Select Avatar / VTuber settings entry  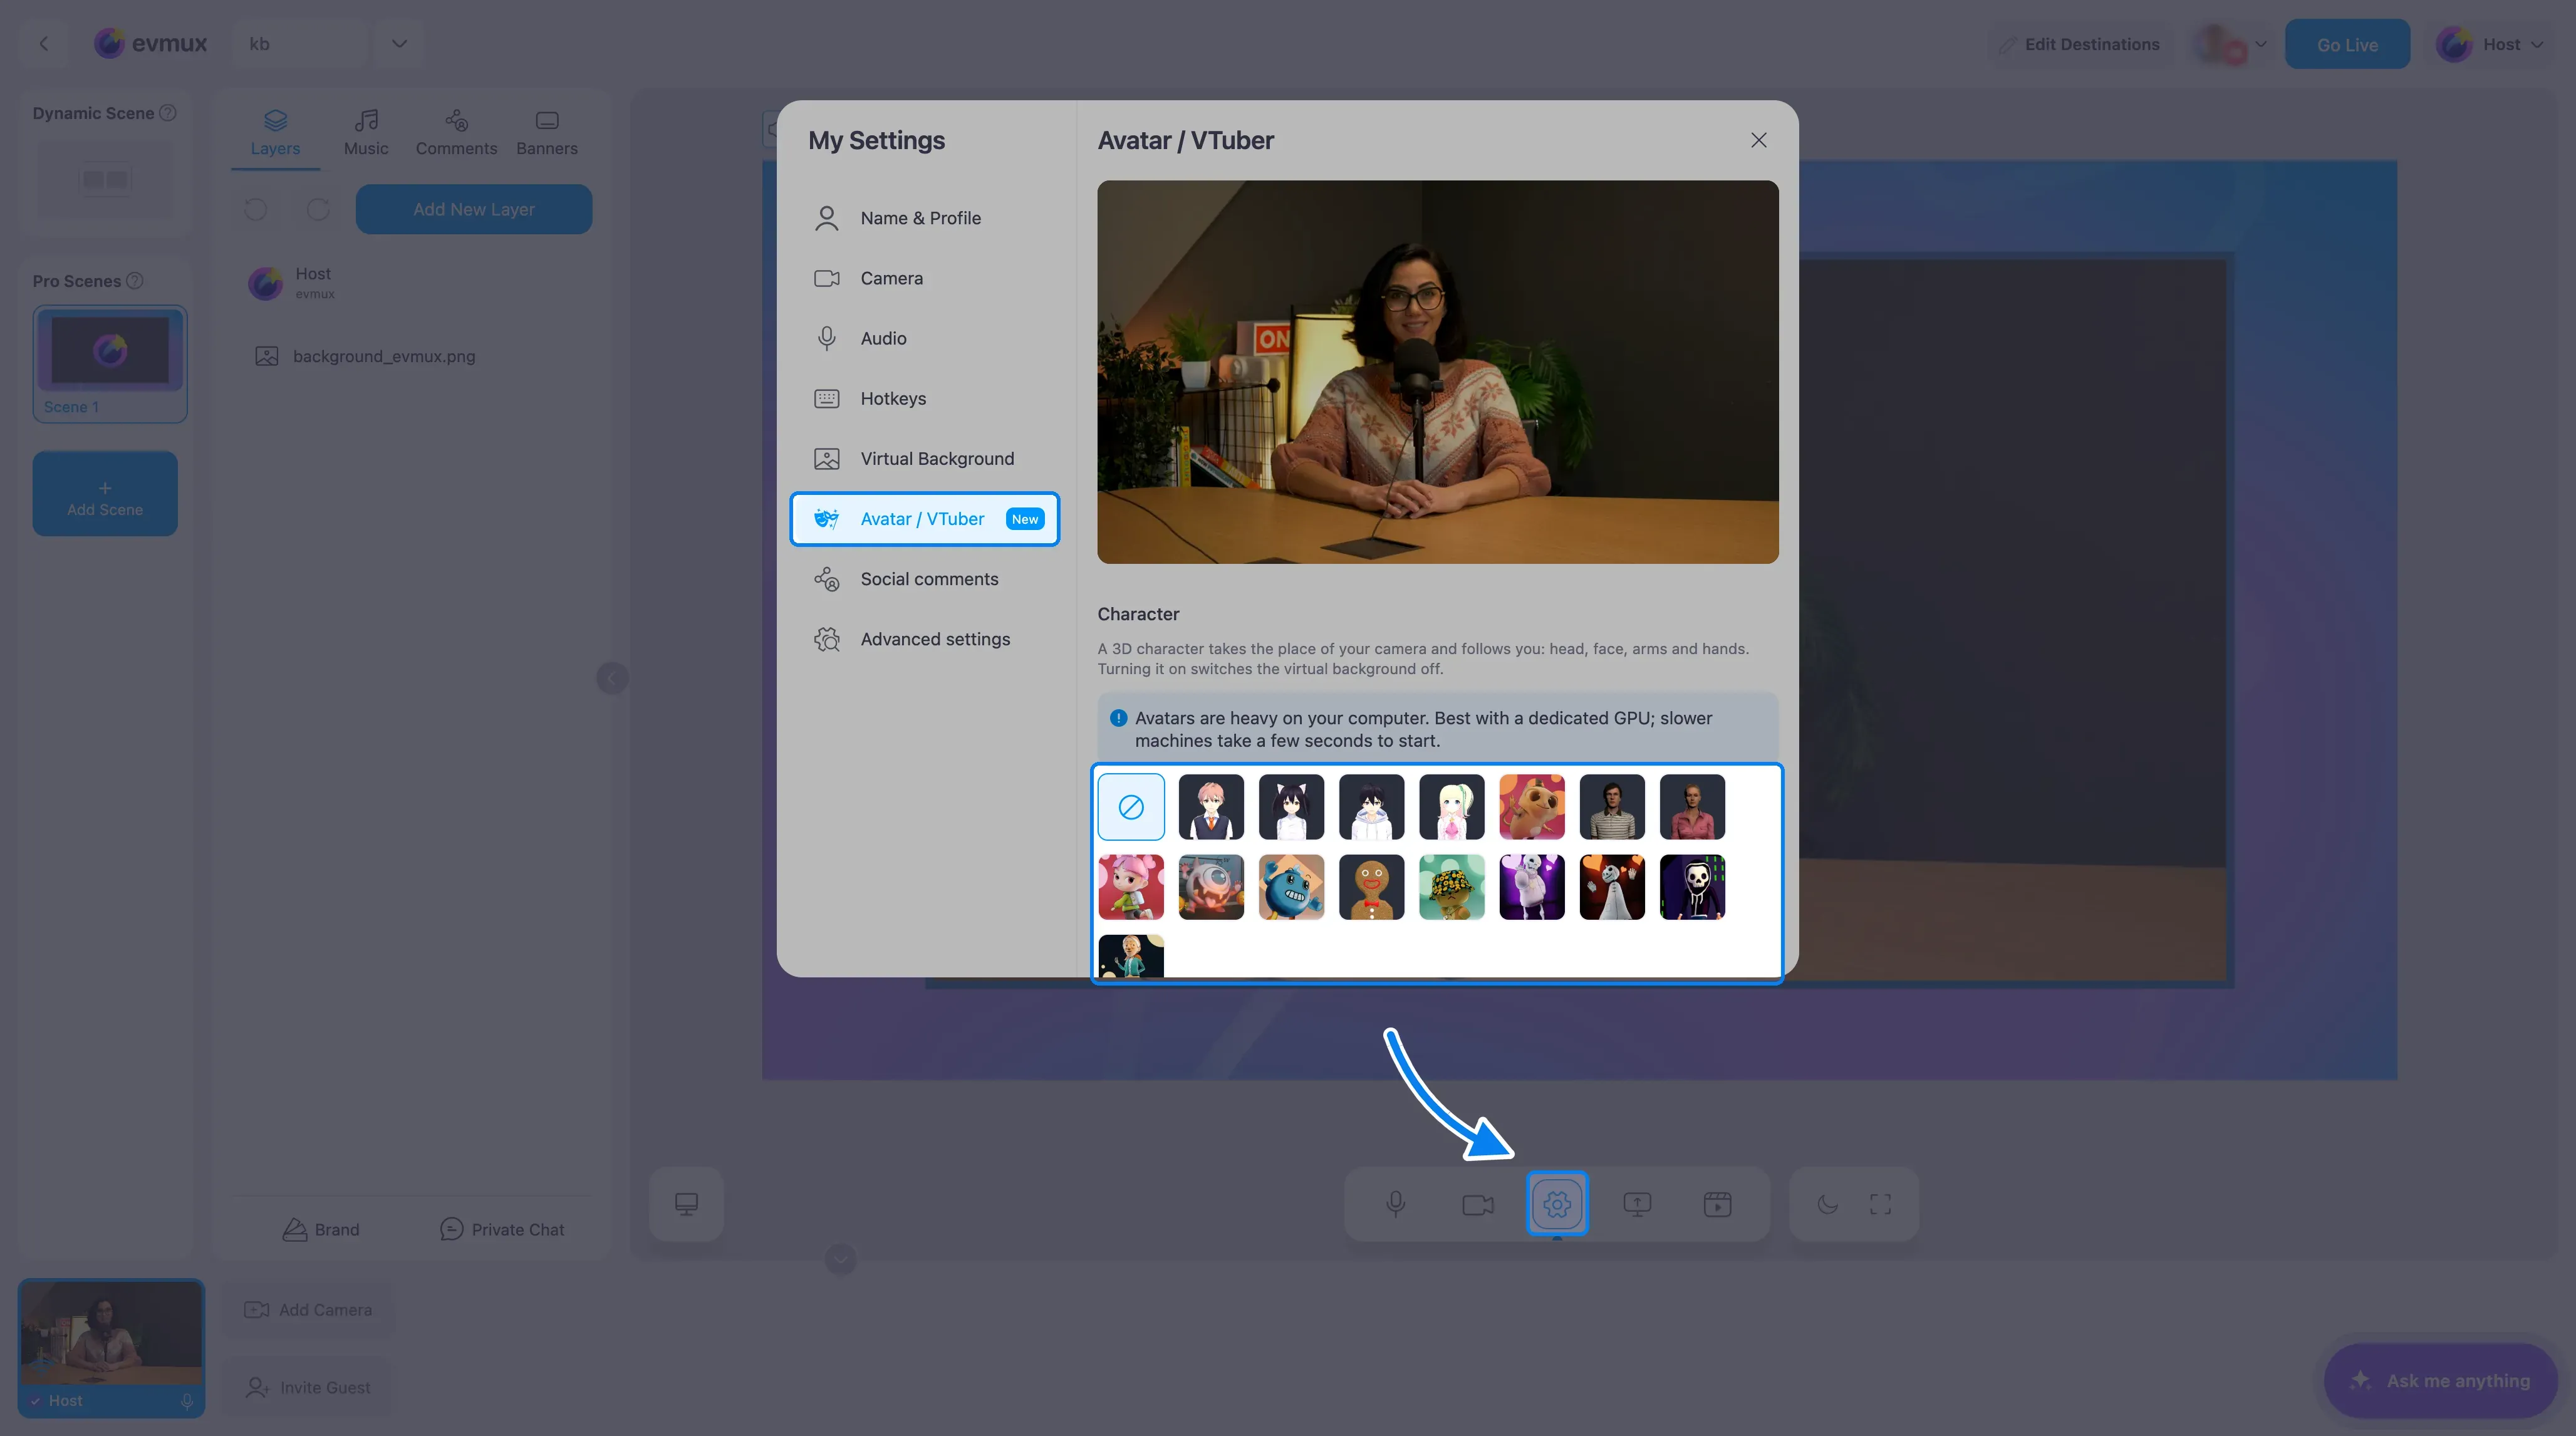(x=924, y=519)
